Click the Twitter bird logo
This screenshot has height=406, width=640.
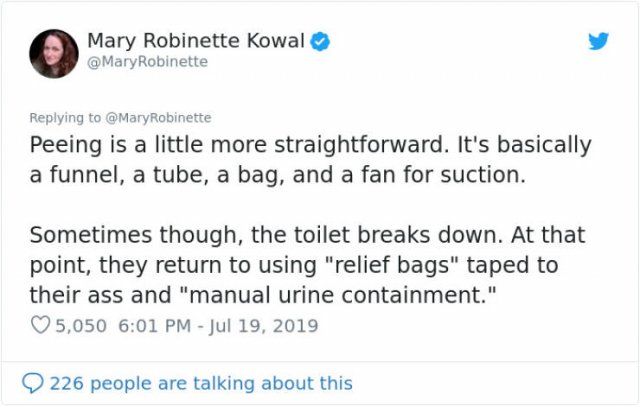(598, 41)
